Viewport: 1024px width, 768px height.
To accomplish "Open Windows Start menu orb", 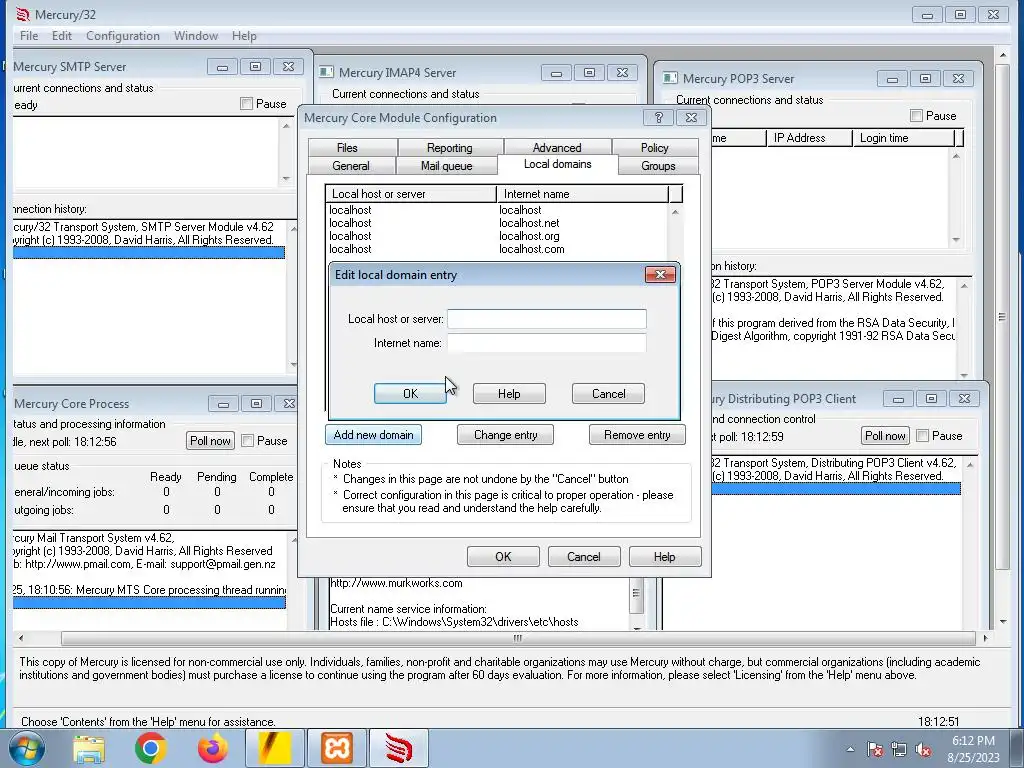I will 27,748.
